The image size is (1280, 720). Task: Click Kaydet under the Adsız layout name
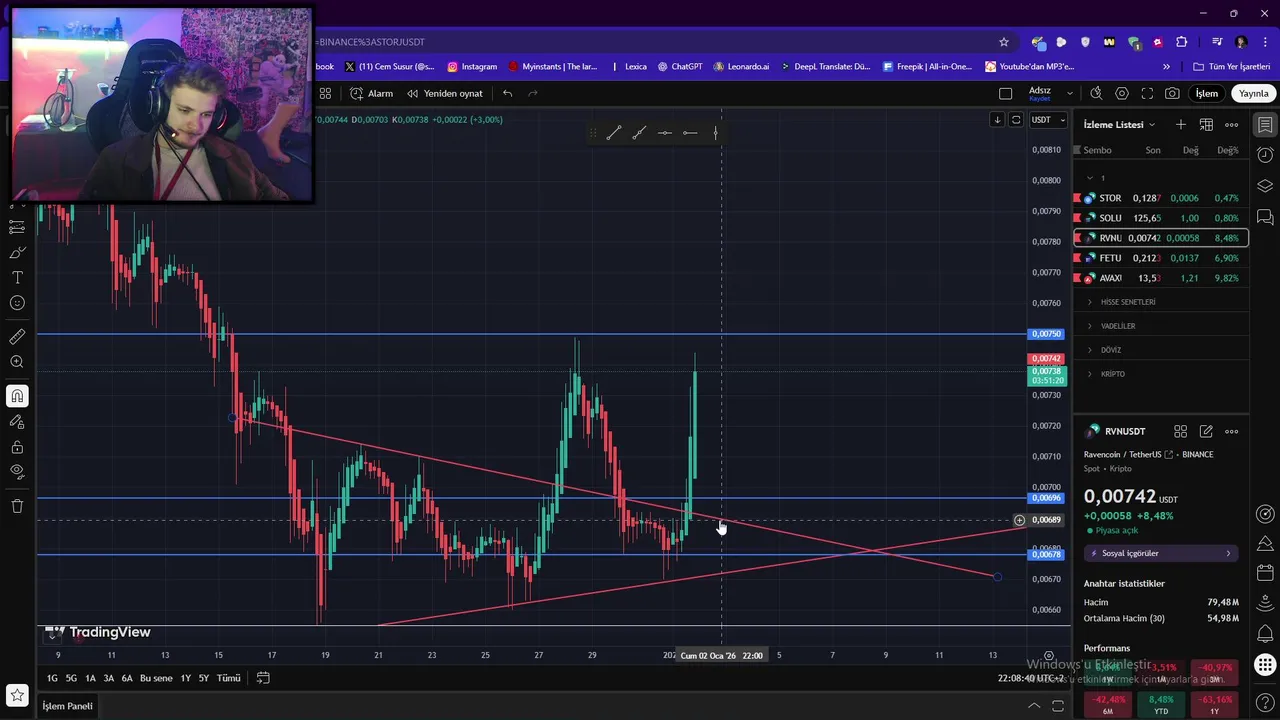pyautogui.click(x=1040, y=99)
